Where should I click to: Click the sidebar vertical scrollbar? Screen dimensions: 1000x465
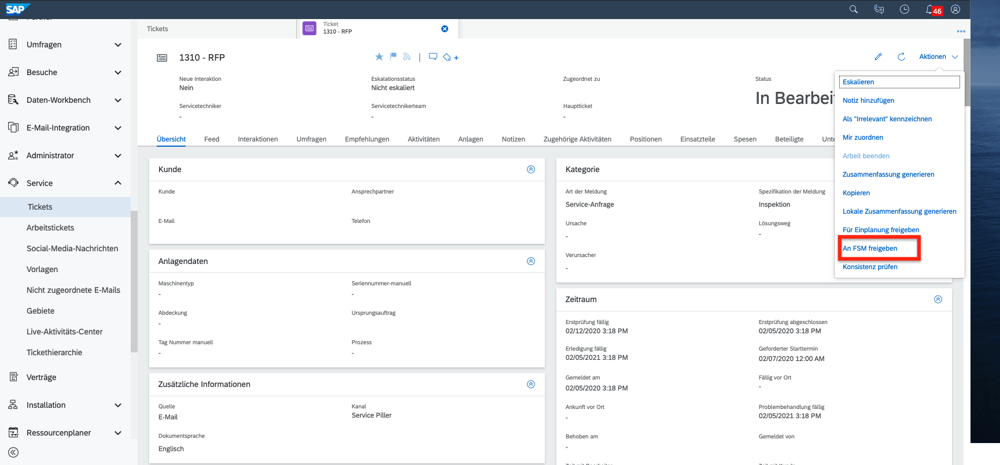[x=133, y=281]
